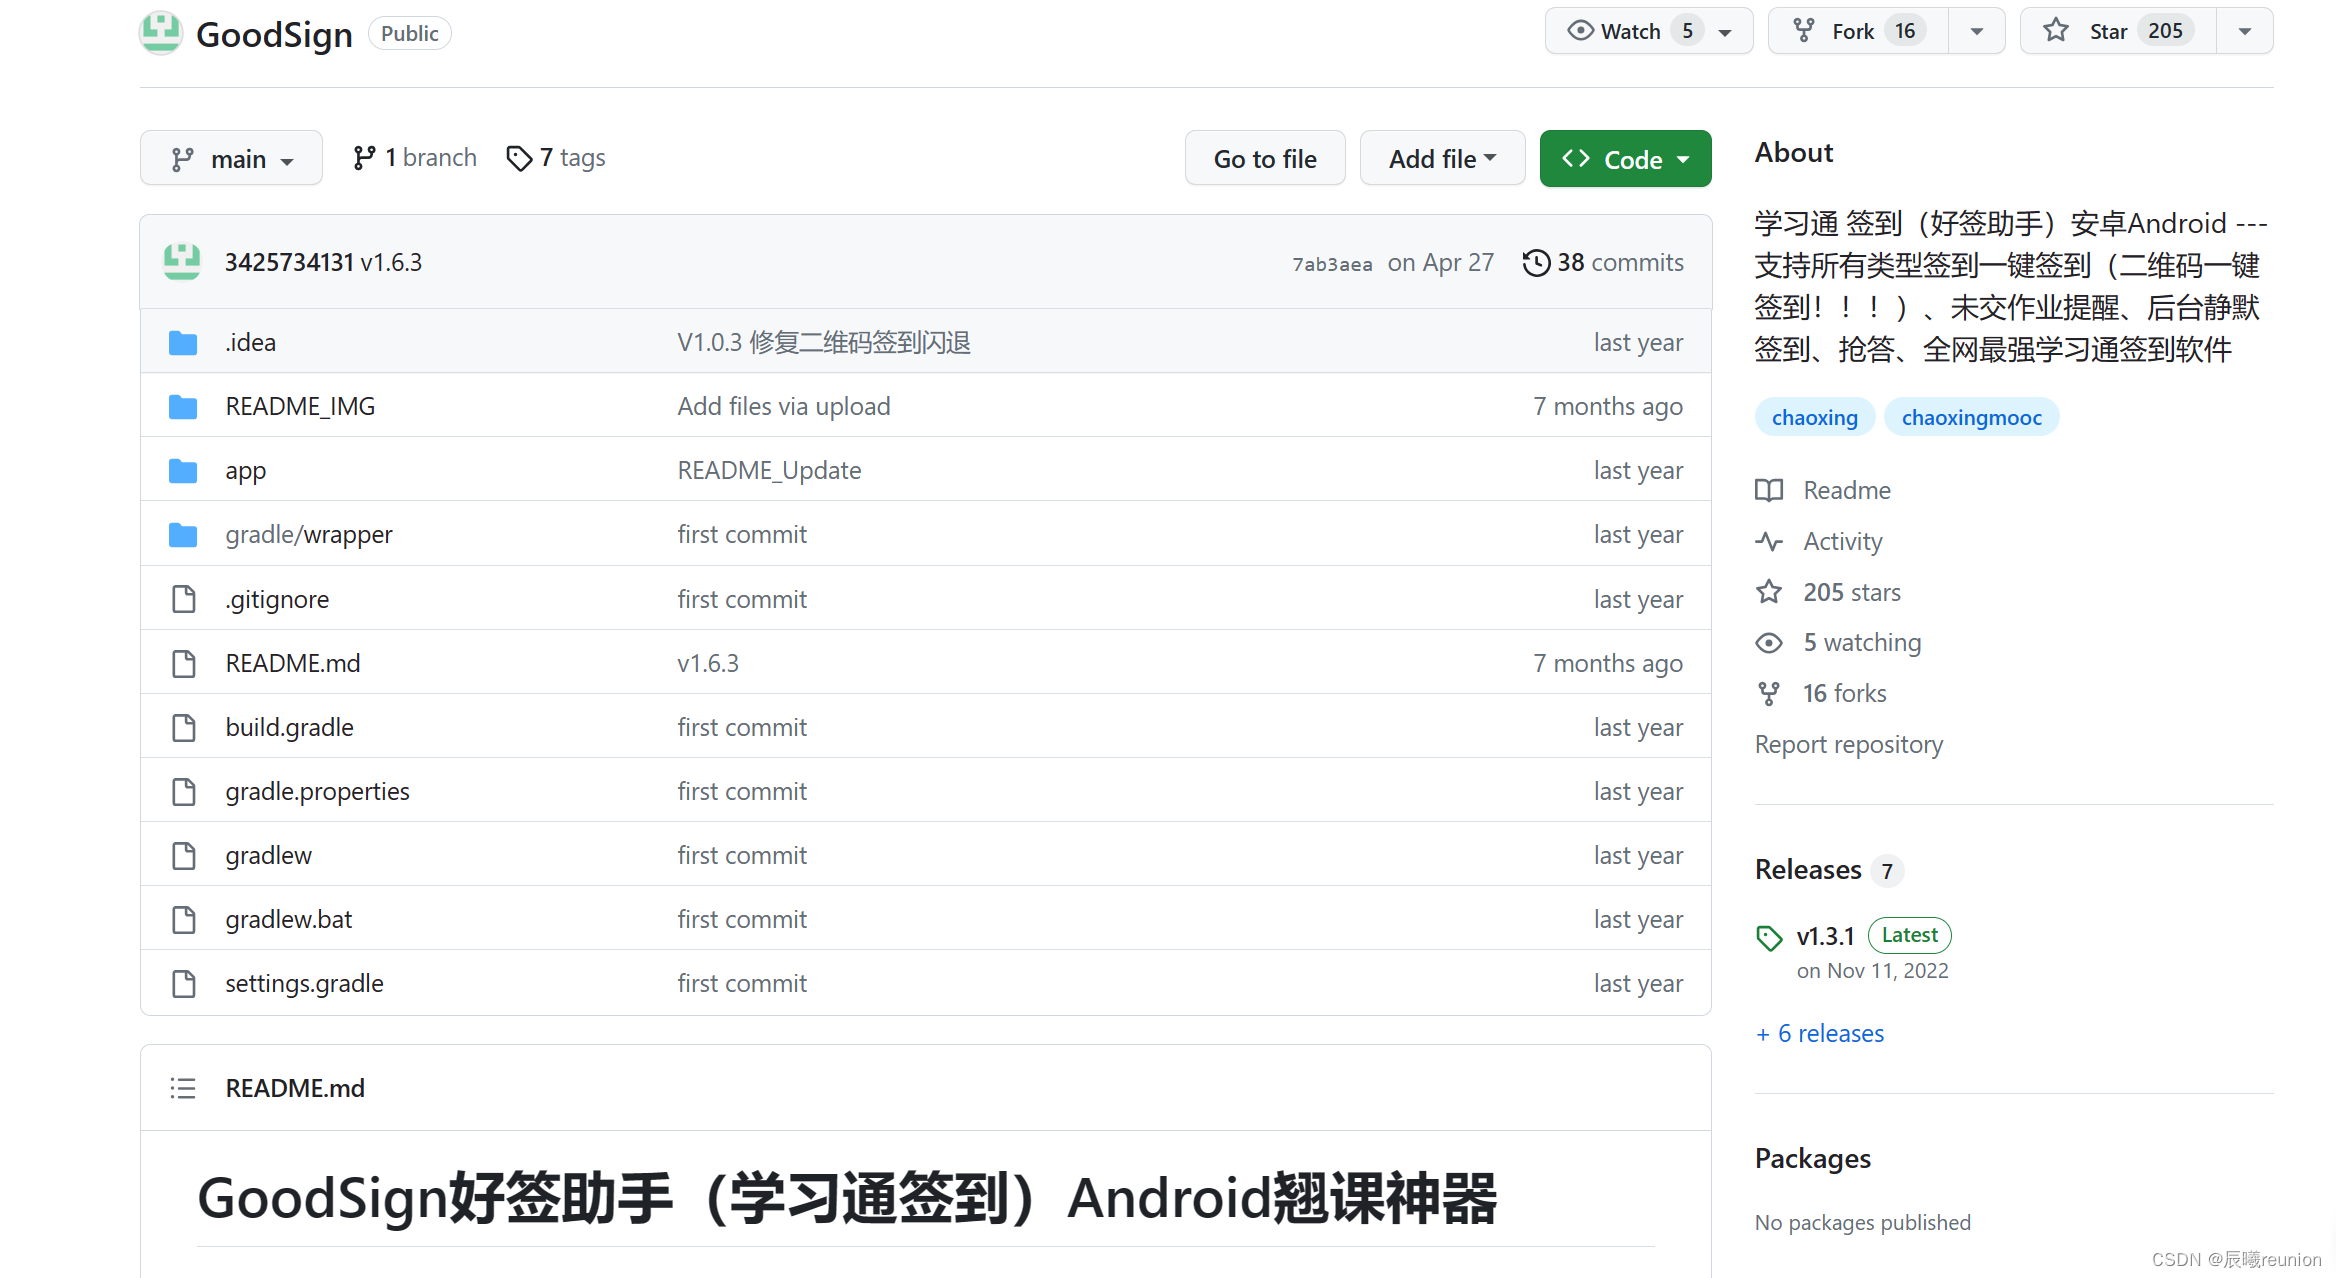
Task: Show the + 6 releases link
Action: (1820, 1033)
